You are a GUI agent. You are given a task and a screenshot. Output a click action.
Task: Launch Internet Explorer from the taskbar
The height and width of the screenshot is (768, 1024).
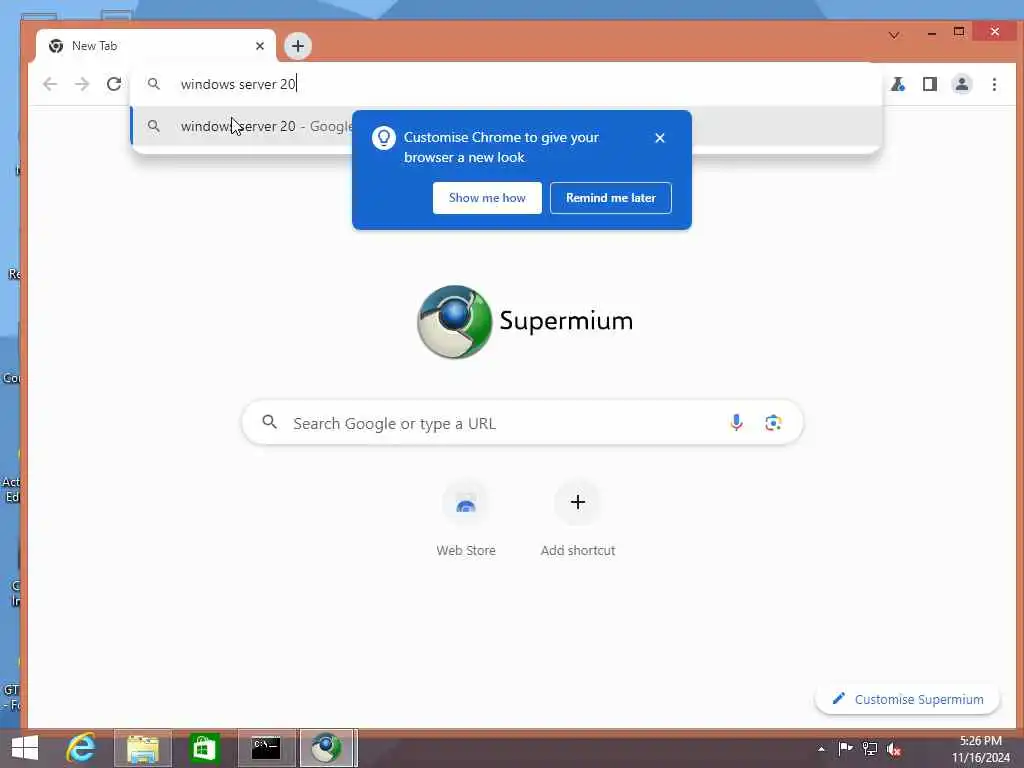pos(81,748)
